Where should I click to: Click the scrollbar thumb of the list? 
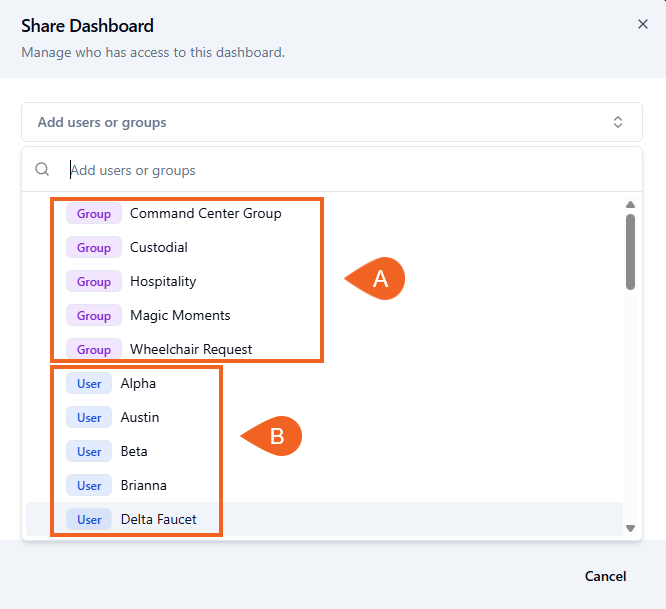(630, 252)
